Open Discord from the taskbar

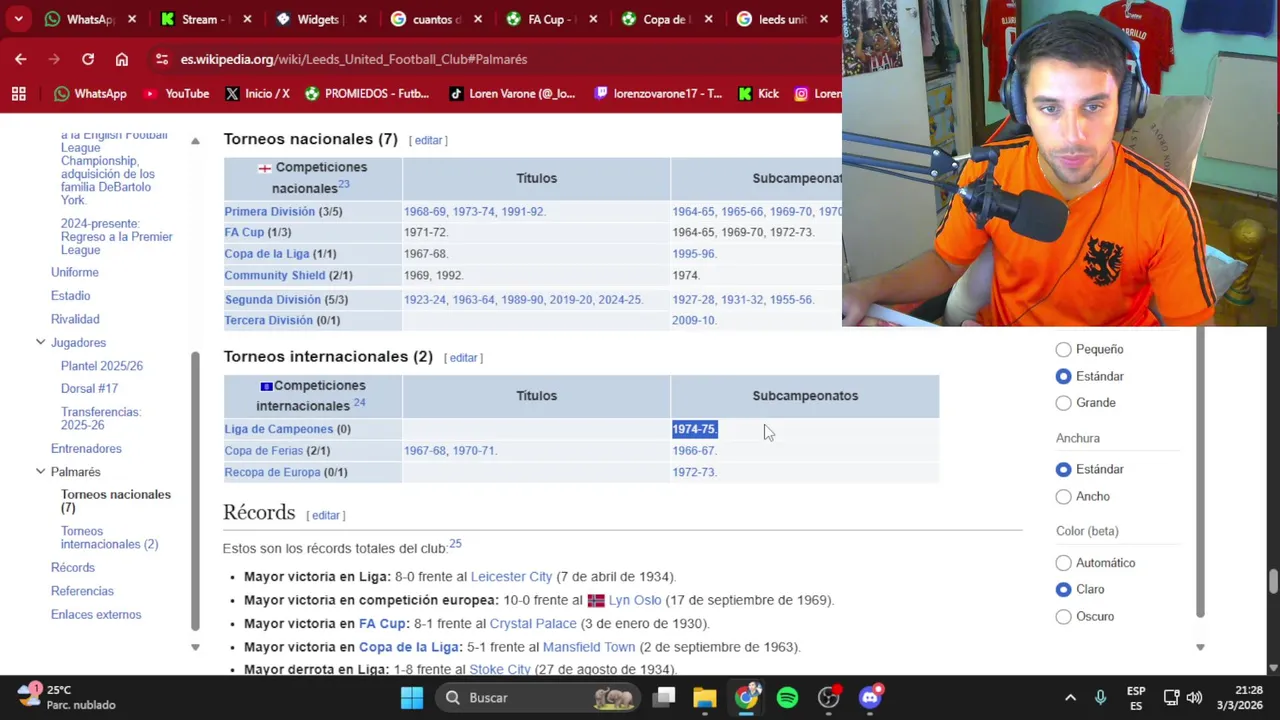point(870,698)
